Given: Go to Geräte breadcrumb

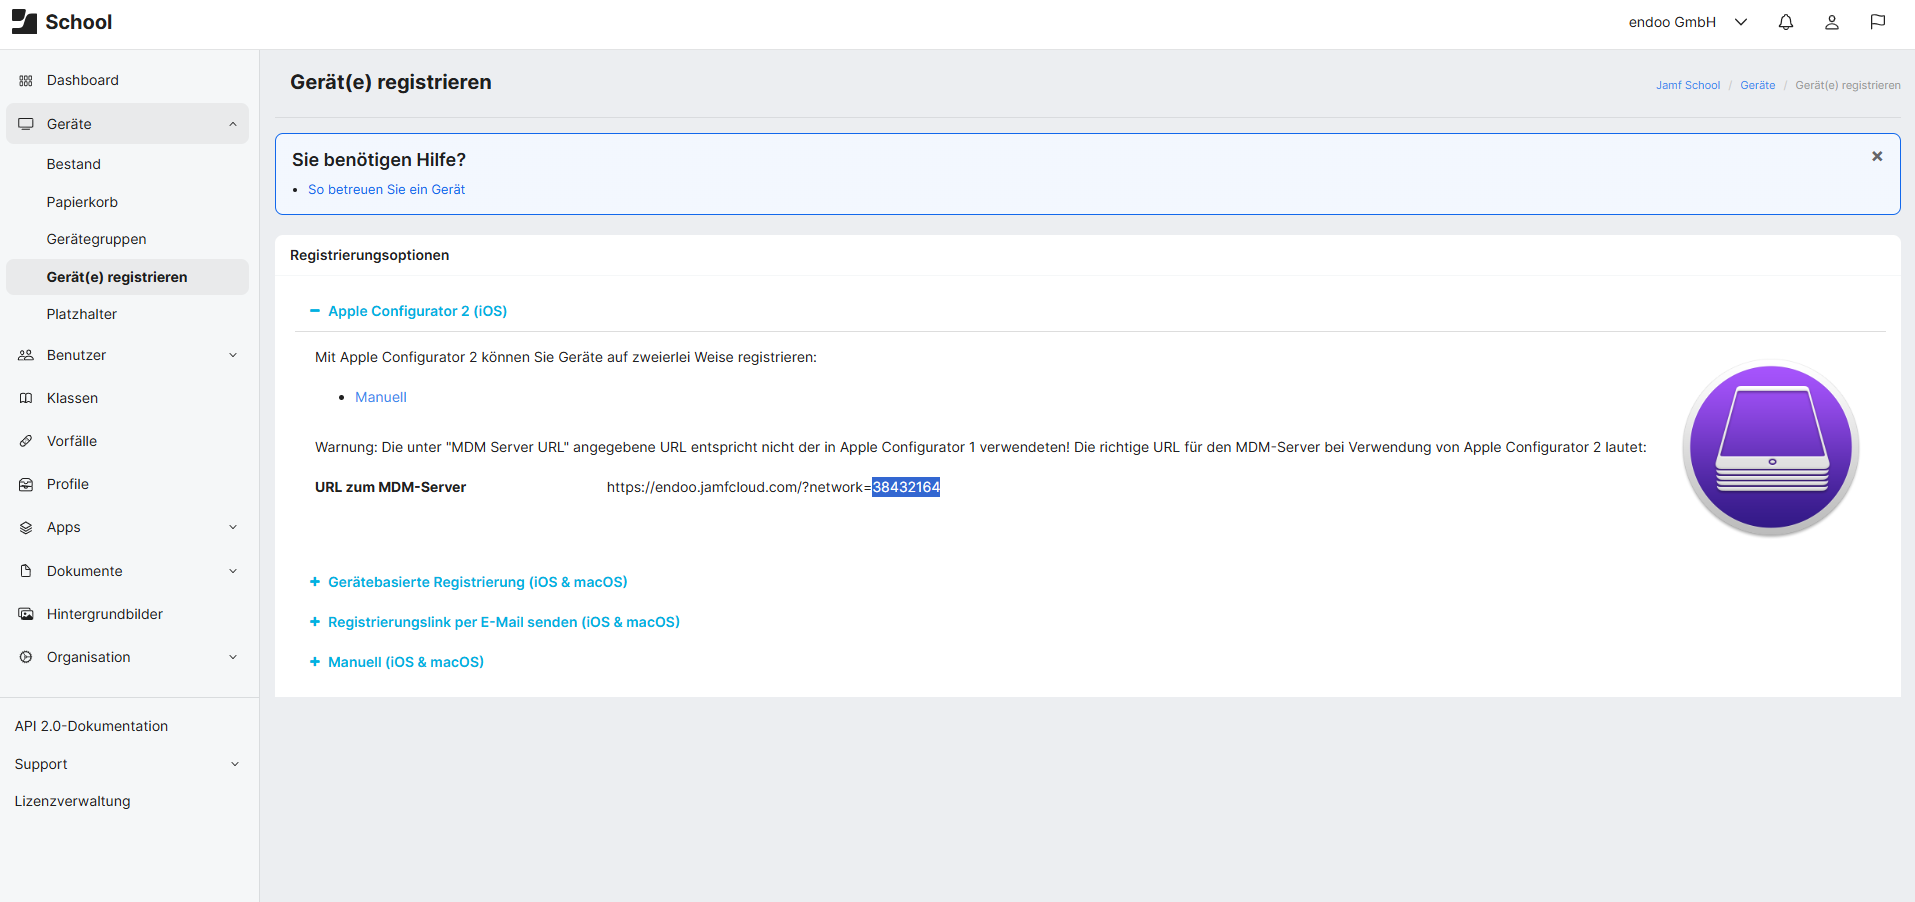Looking at the screenshot, I should [1757, 85].
